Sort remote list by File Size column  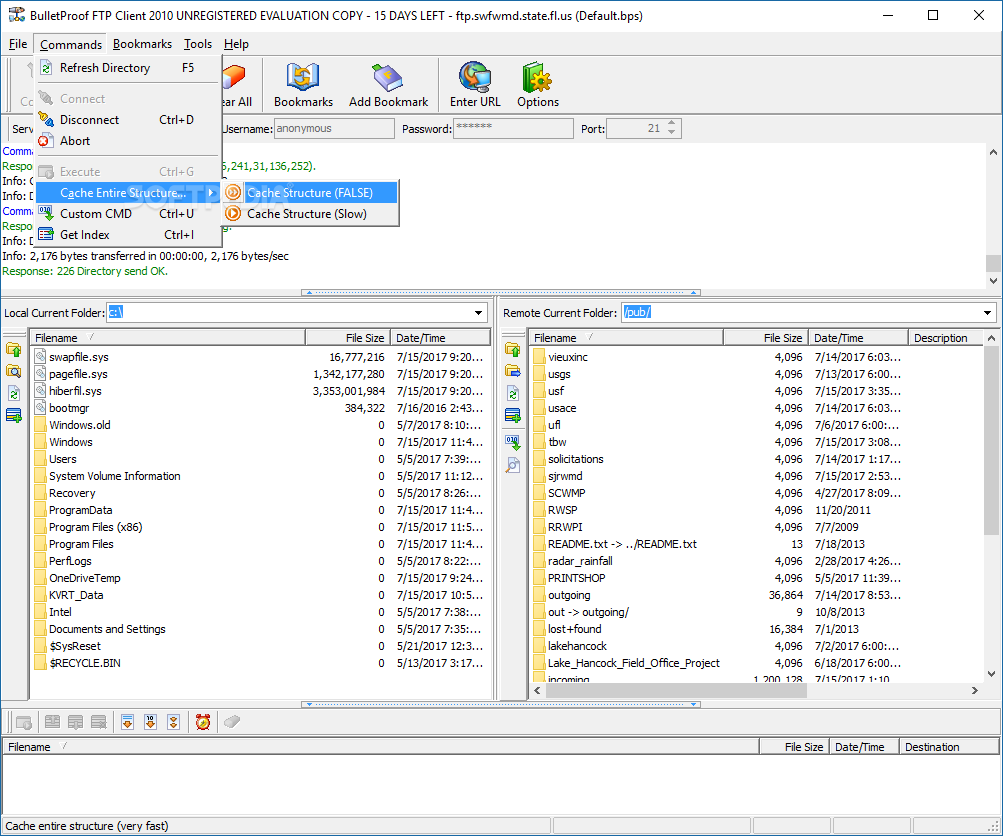click(766, 338)
